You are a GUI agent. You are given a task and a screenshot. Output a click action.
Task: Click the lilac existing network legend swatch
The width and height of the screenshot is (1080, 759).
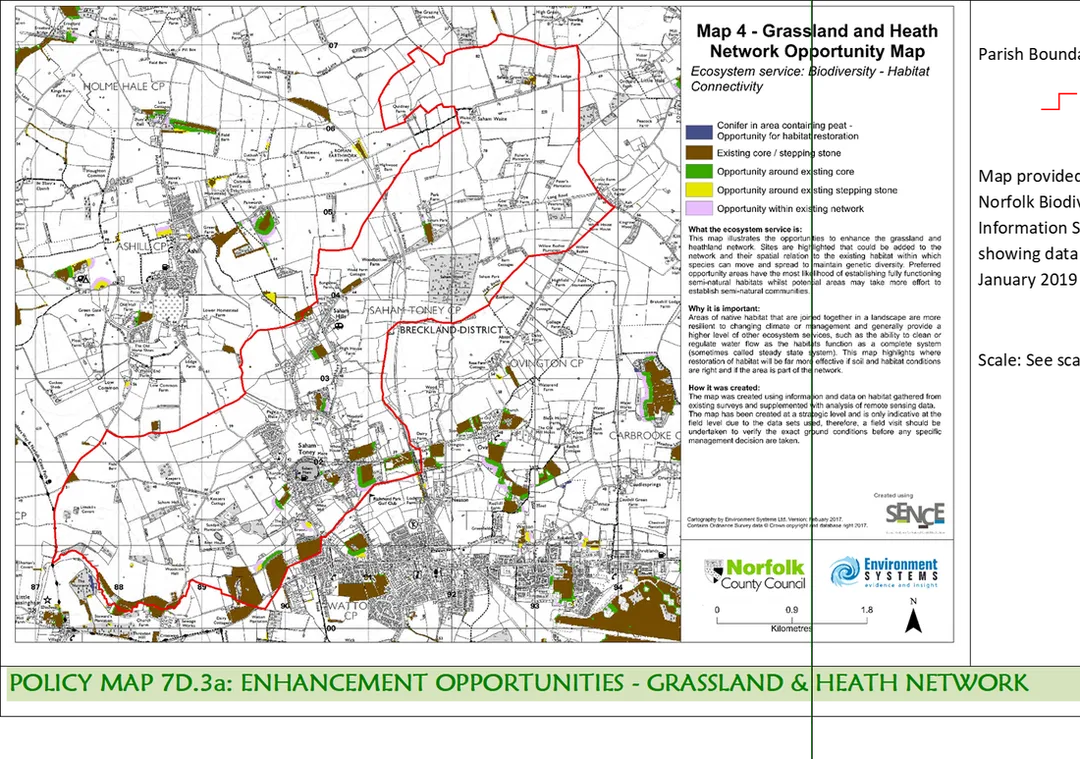[698, 208]
